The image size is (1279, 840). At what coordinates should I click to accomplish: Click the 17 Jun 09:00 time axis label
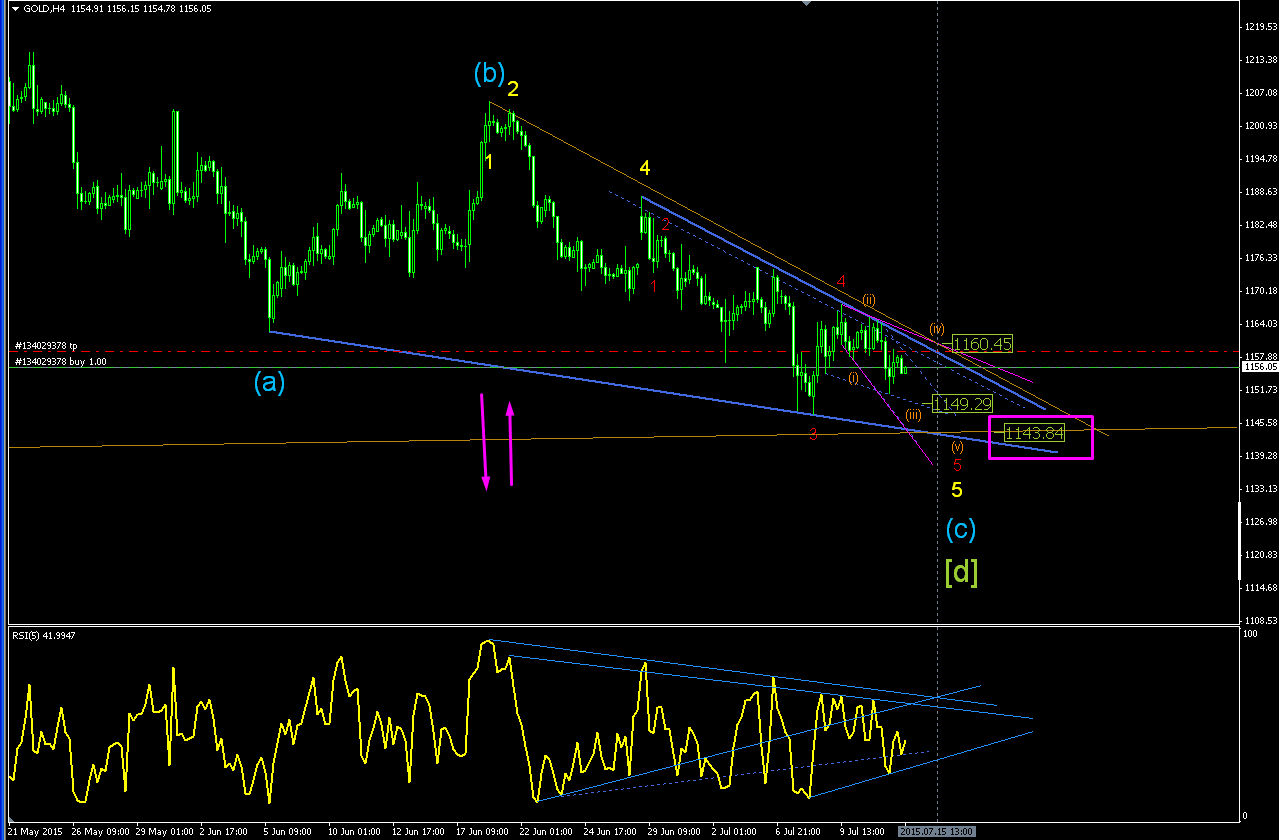click(483, 831)
